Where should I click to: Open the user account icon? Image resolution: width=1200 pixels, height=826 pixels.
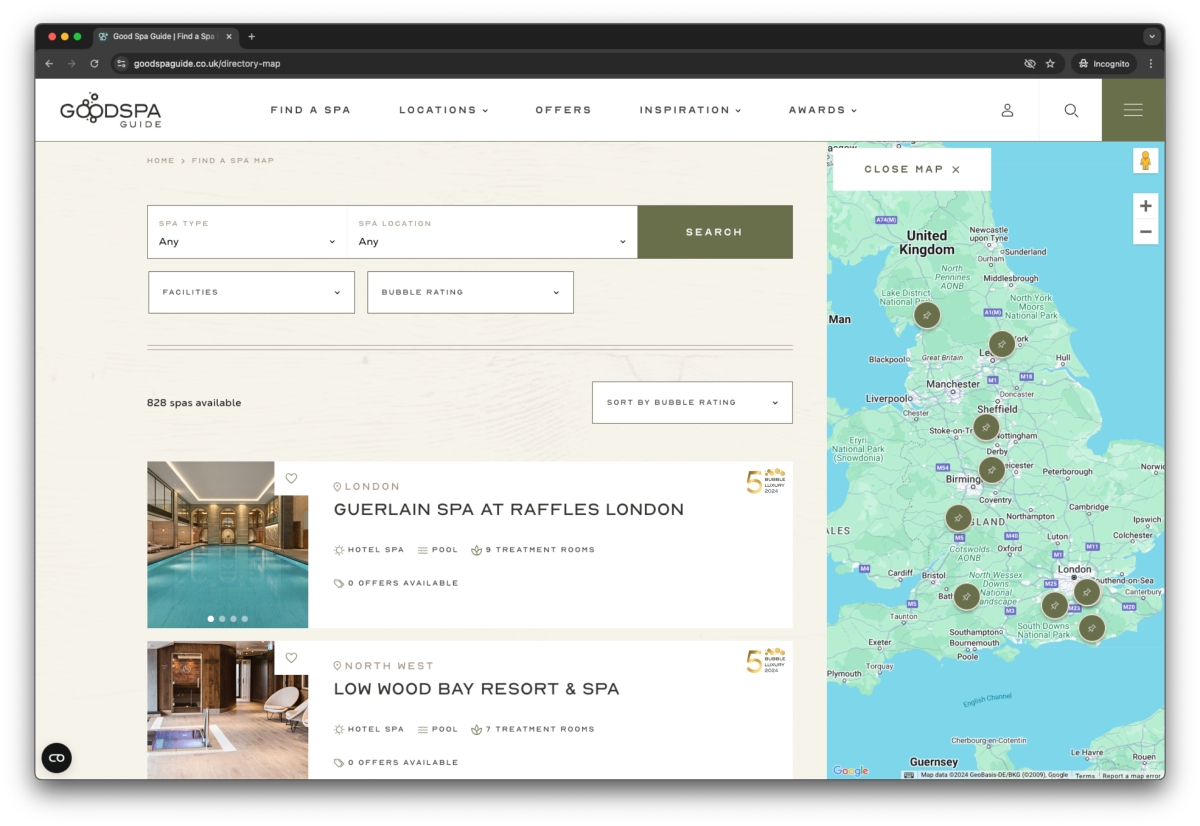coord(1007,110)
